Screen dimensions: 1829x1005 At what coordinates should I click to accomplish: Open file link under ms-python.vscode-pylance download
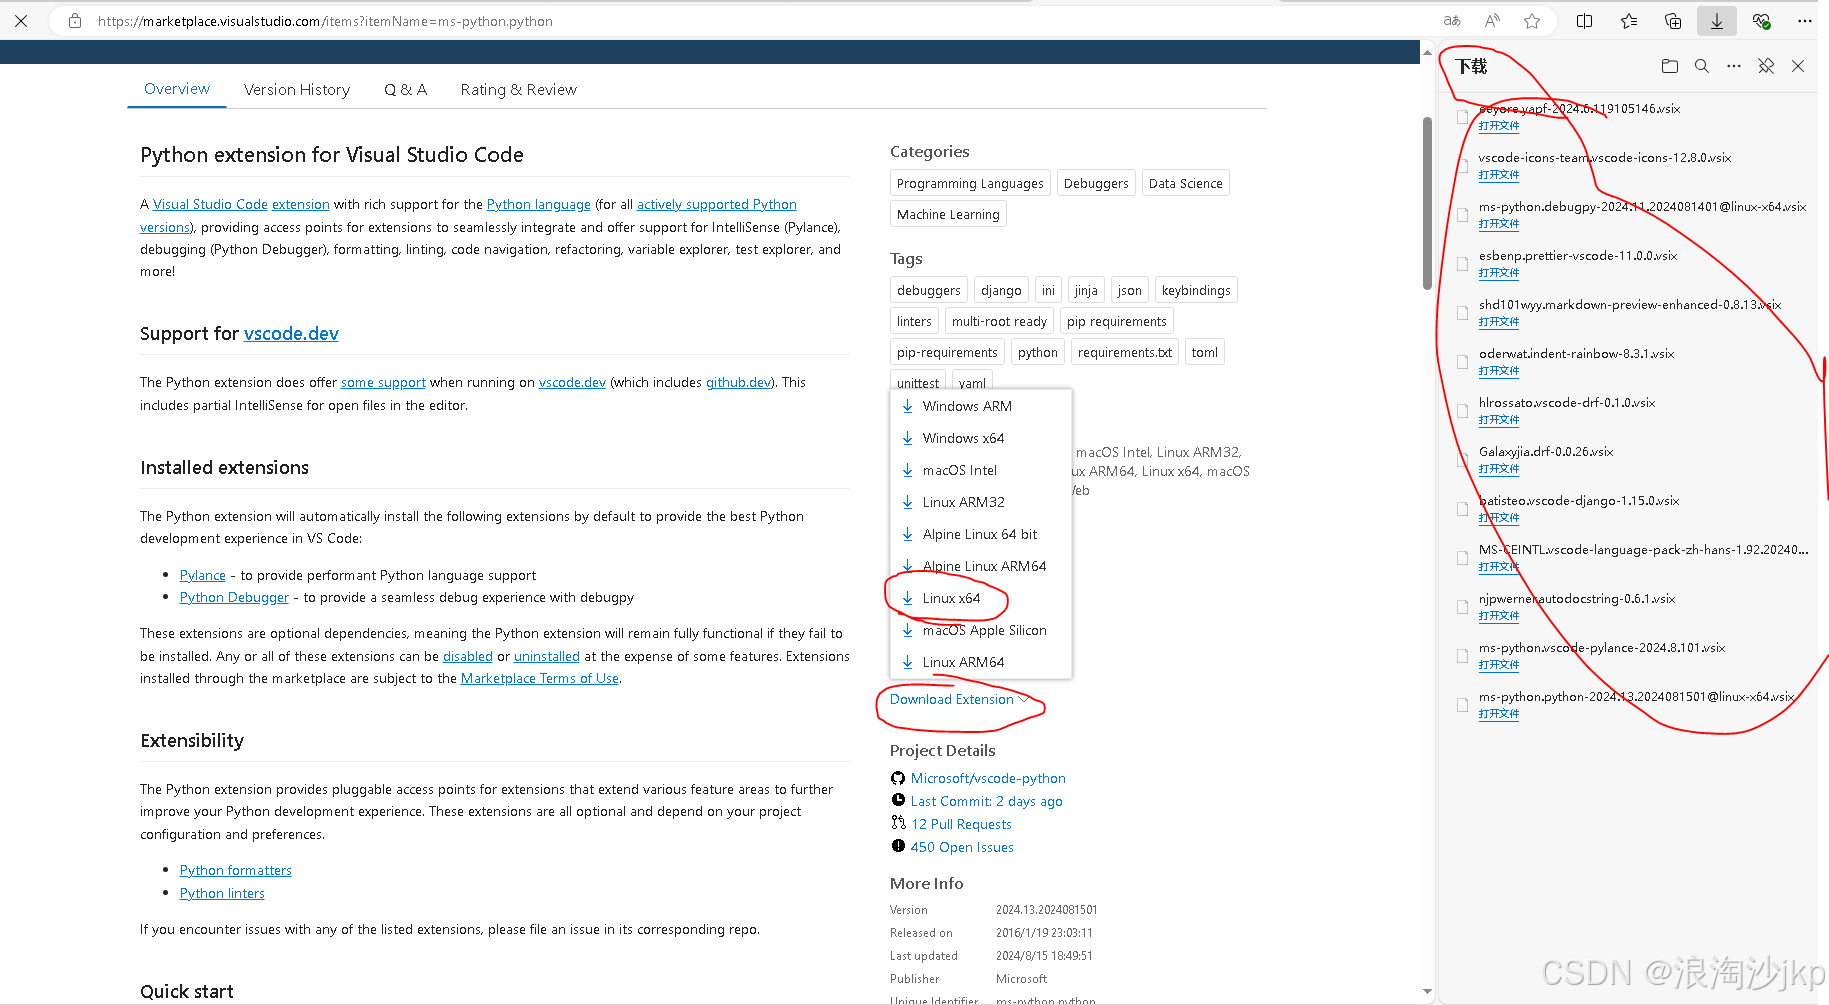pos(1498,665)
